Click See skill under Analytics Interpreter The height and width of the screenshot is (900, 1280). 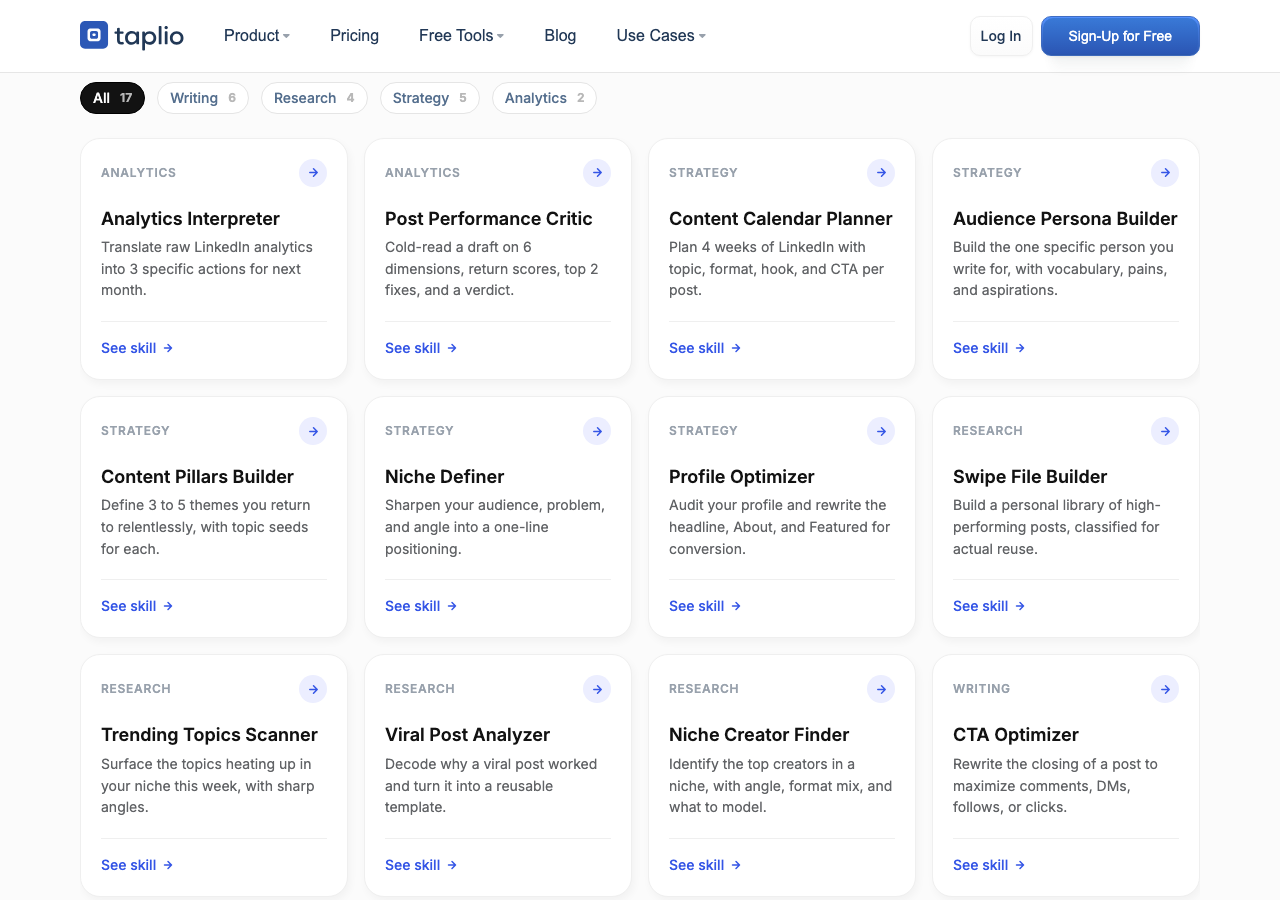[137, 348]
